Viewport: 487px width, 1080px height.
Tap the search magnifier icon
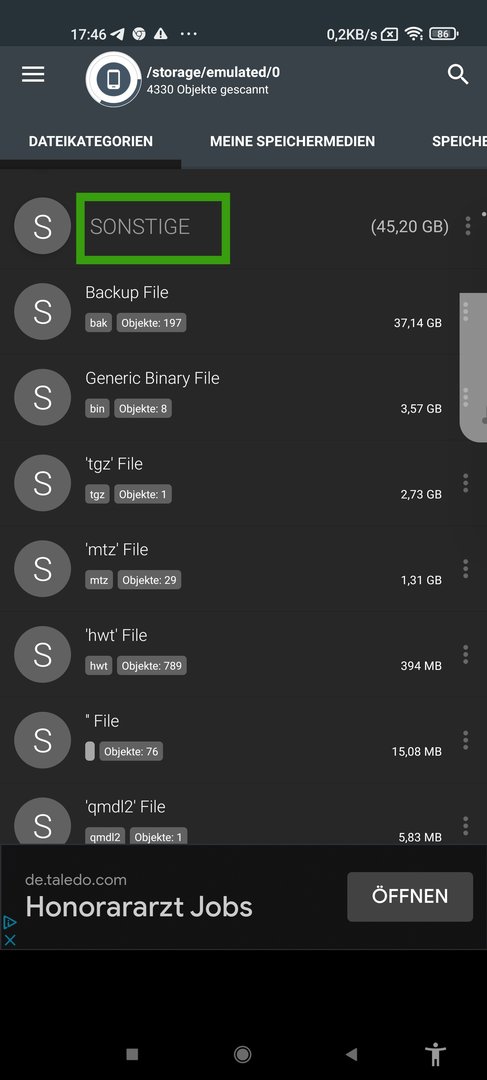pyautogui.click(x=458, y=74)
